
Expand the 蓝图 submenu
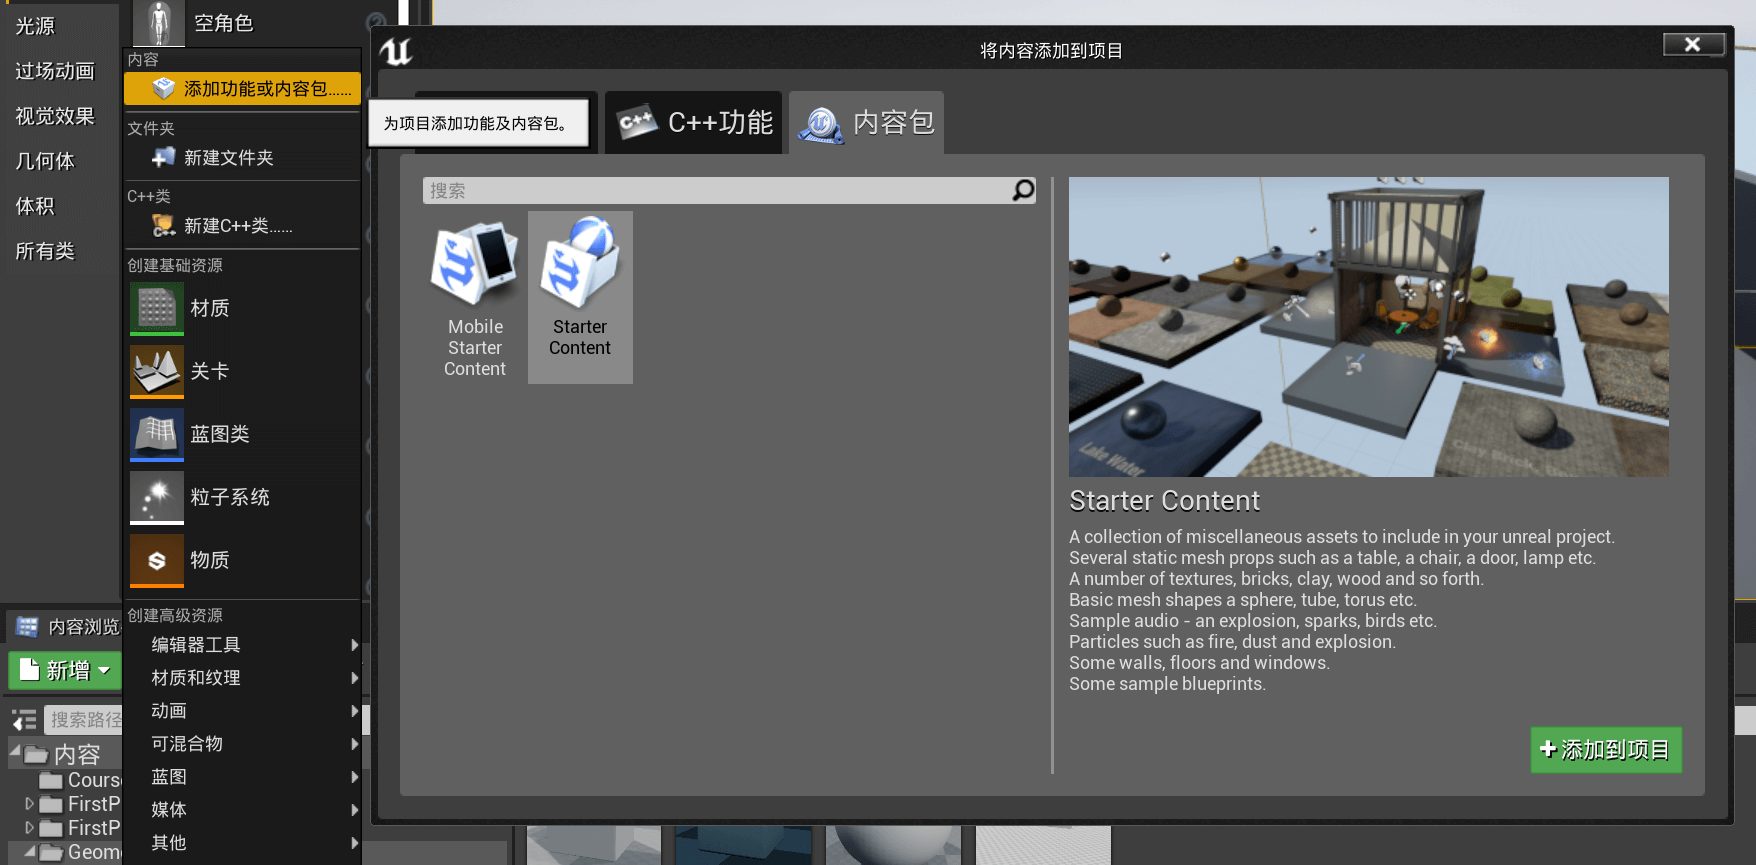(242, 777)
